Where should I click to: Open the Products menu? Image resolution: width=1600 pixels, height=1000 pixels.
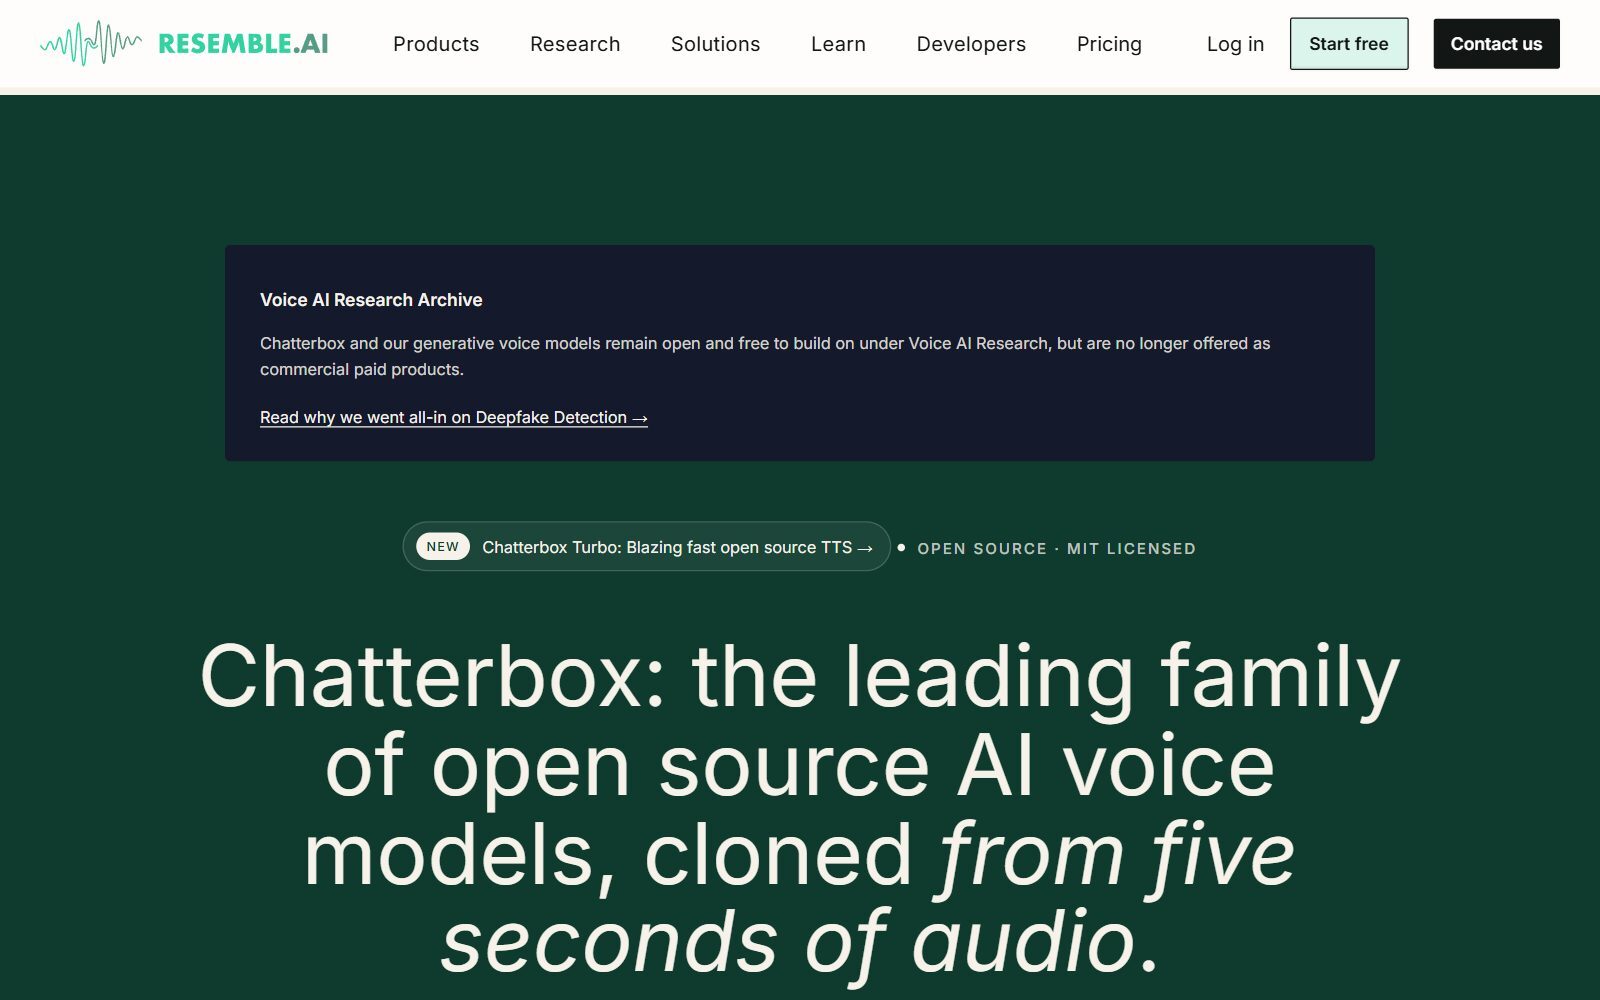[x=436, y=44]
